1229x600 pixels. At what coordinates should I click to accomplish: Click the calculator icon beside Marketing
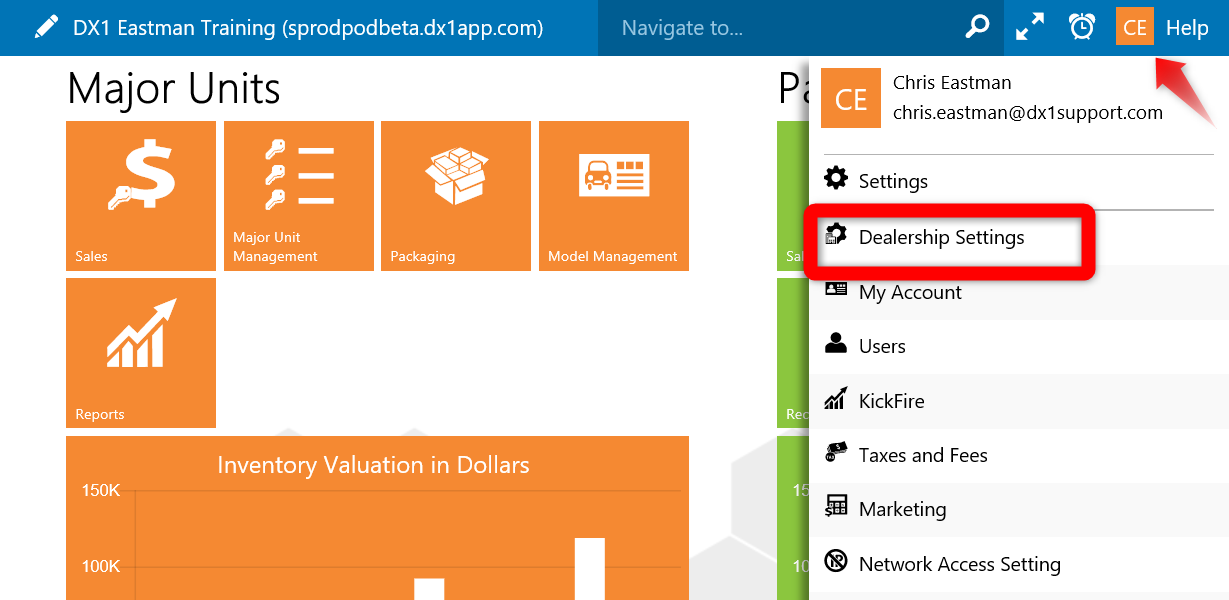835,506
